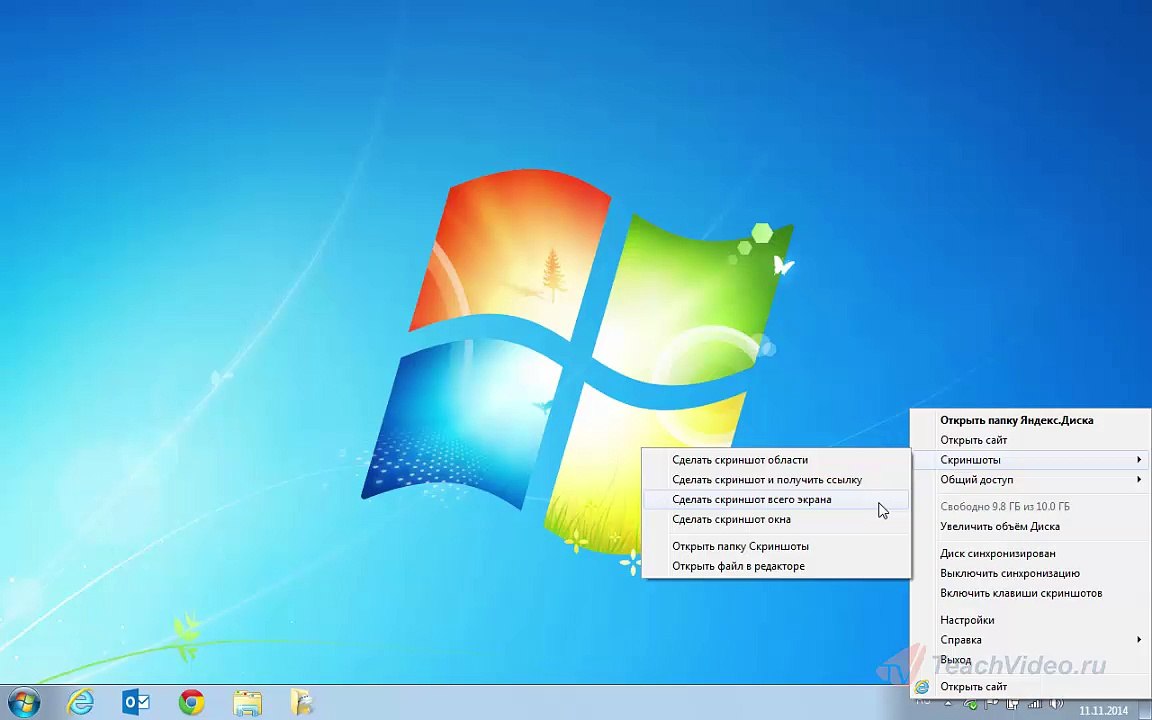This screenshot has width=1152, height=720.
Task: Open Windows Explorer libraries taskbar icon
Action: 248,703
